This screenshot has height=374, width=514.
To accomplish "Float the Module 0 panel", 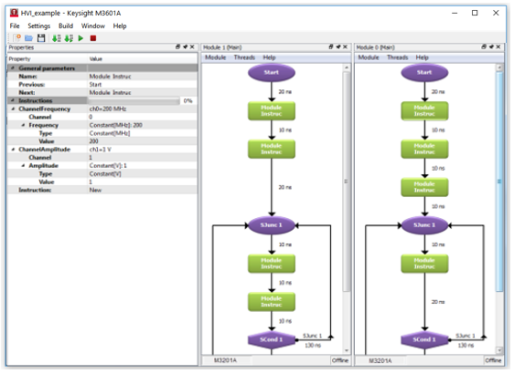I will pos(484,47).
